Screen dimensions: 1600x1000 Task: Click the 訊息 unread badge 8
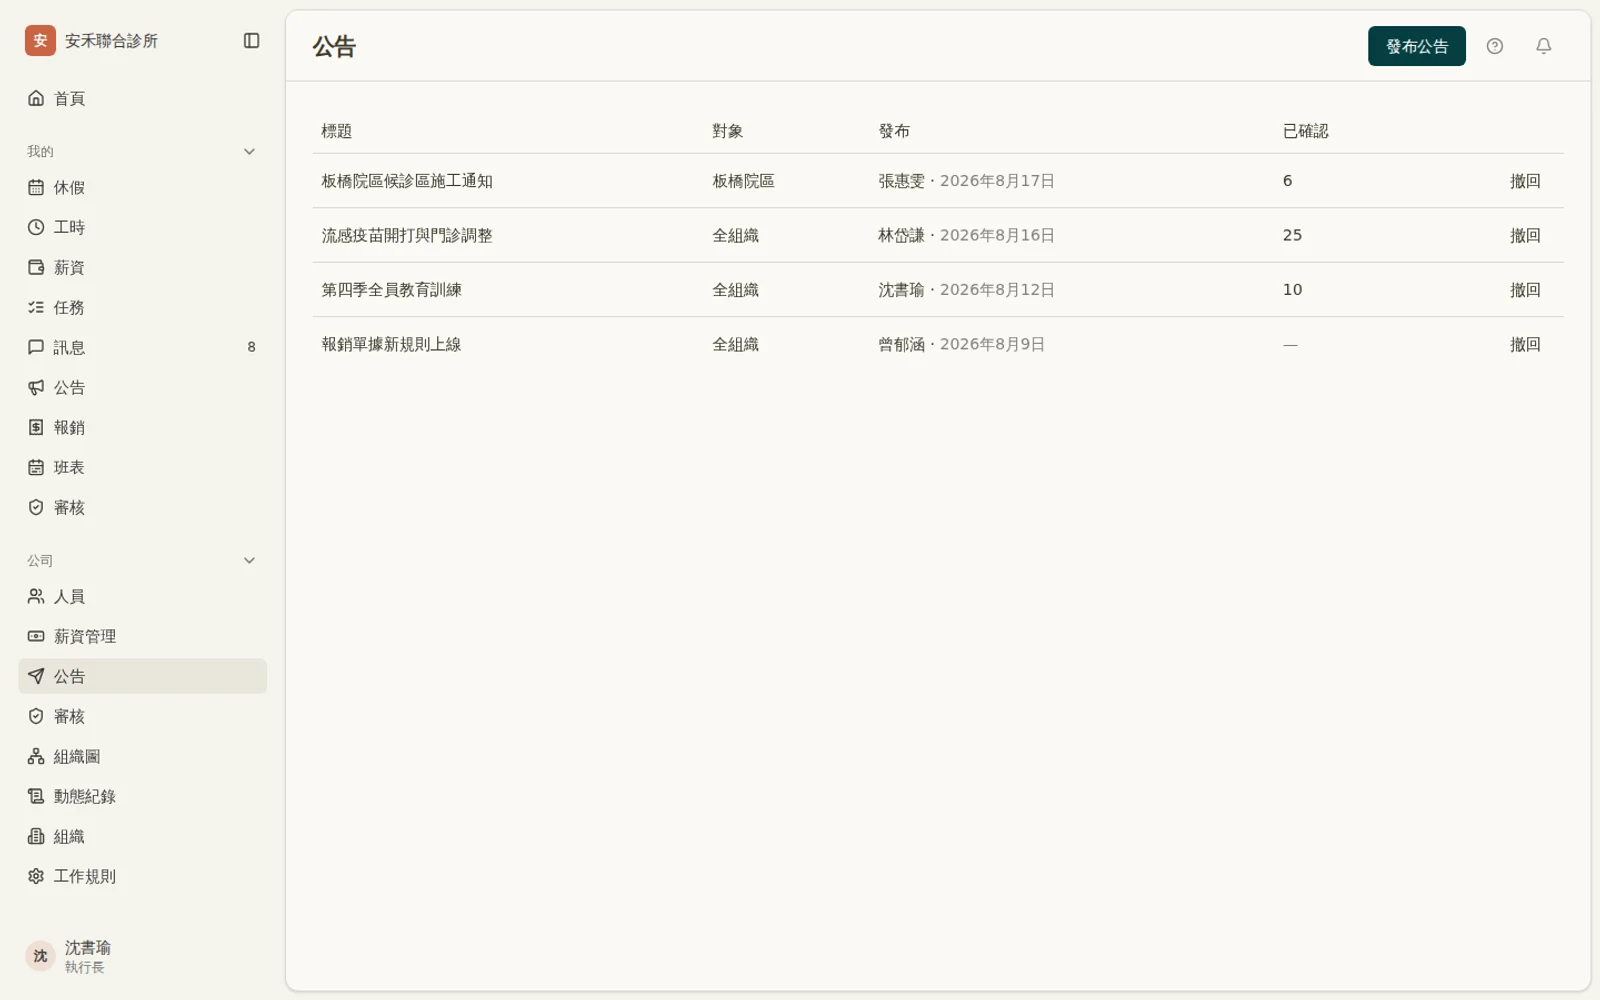tap(251, 347)
